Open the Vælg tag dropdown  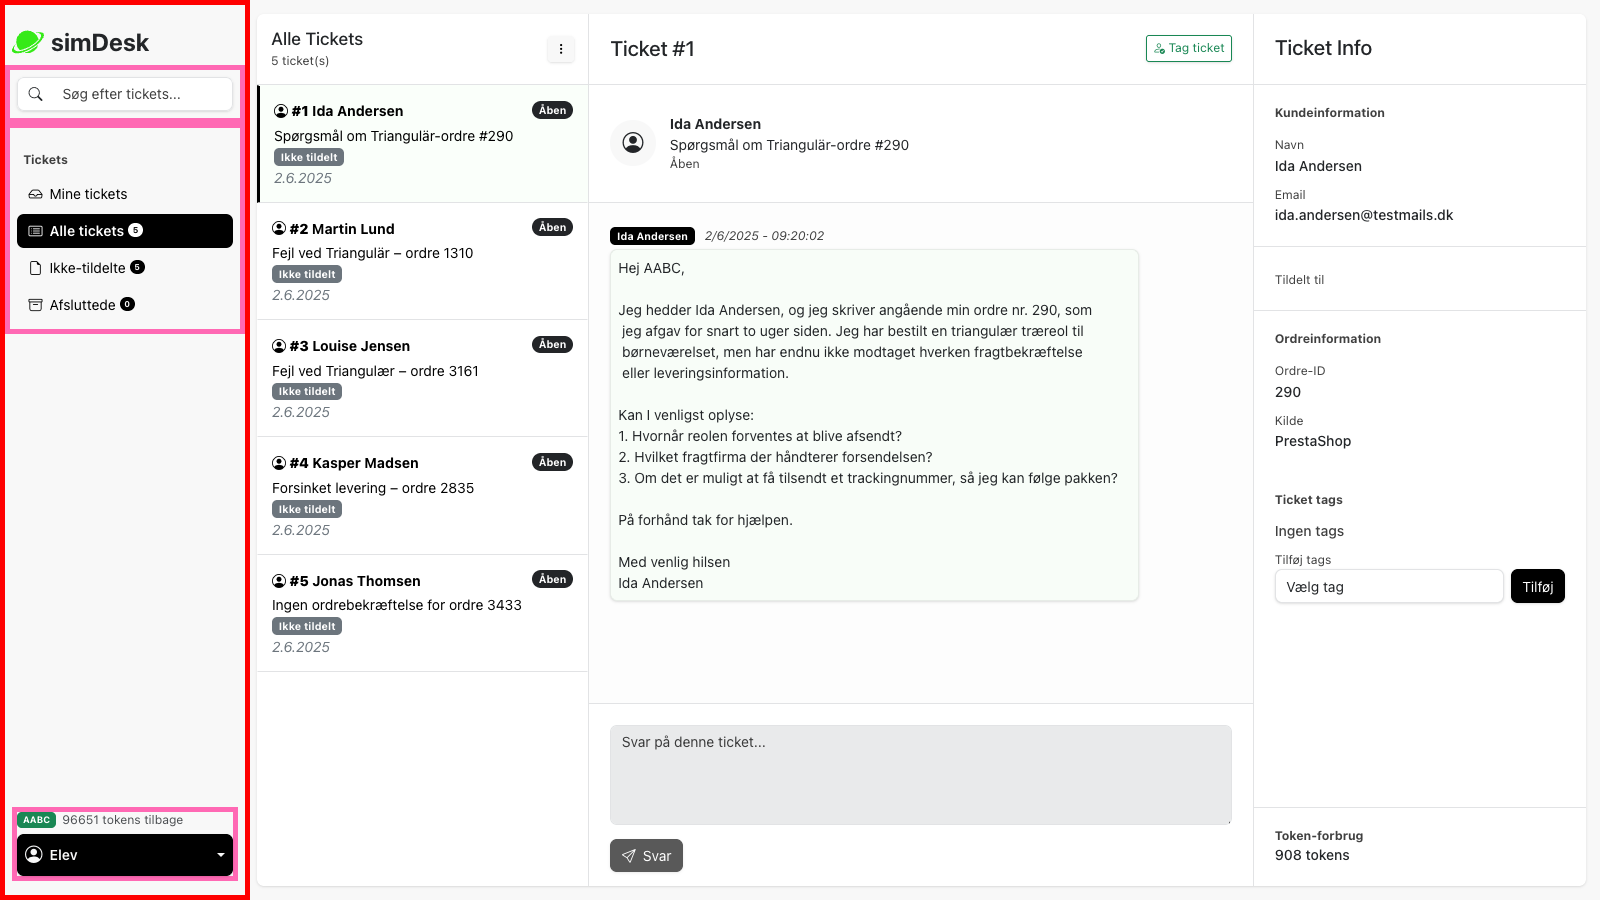click(1389, 586)
